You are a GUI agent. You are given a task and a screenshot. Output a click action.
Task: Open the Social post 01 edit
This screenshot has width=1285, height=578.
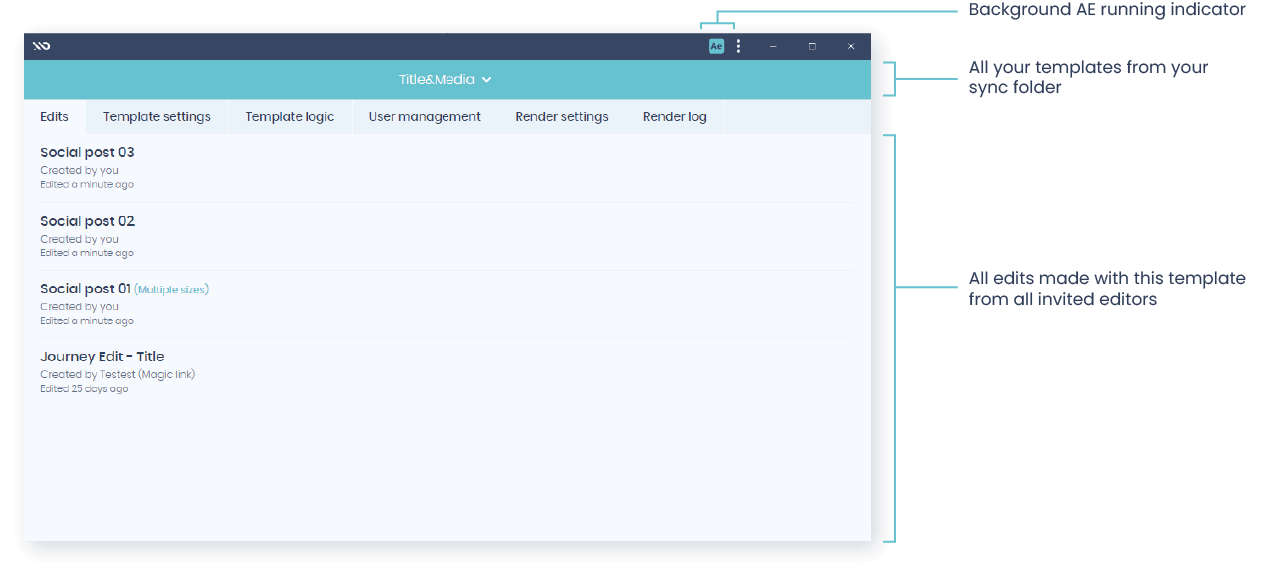coord(447,304)
